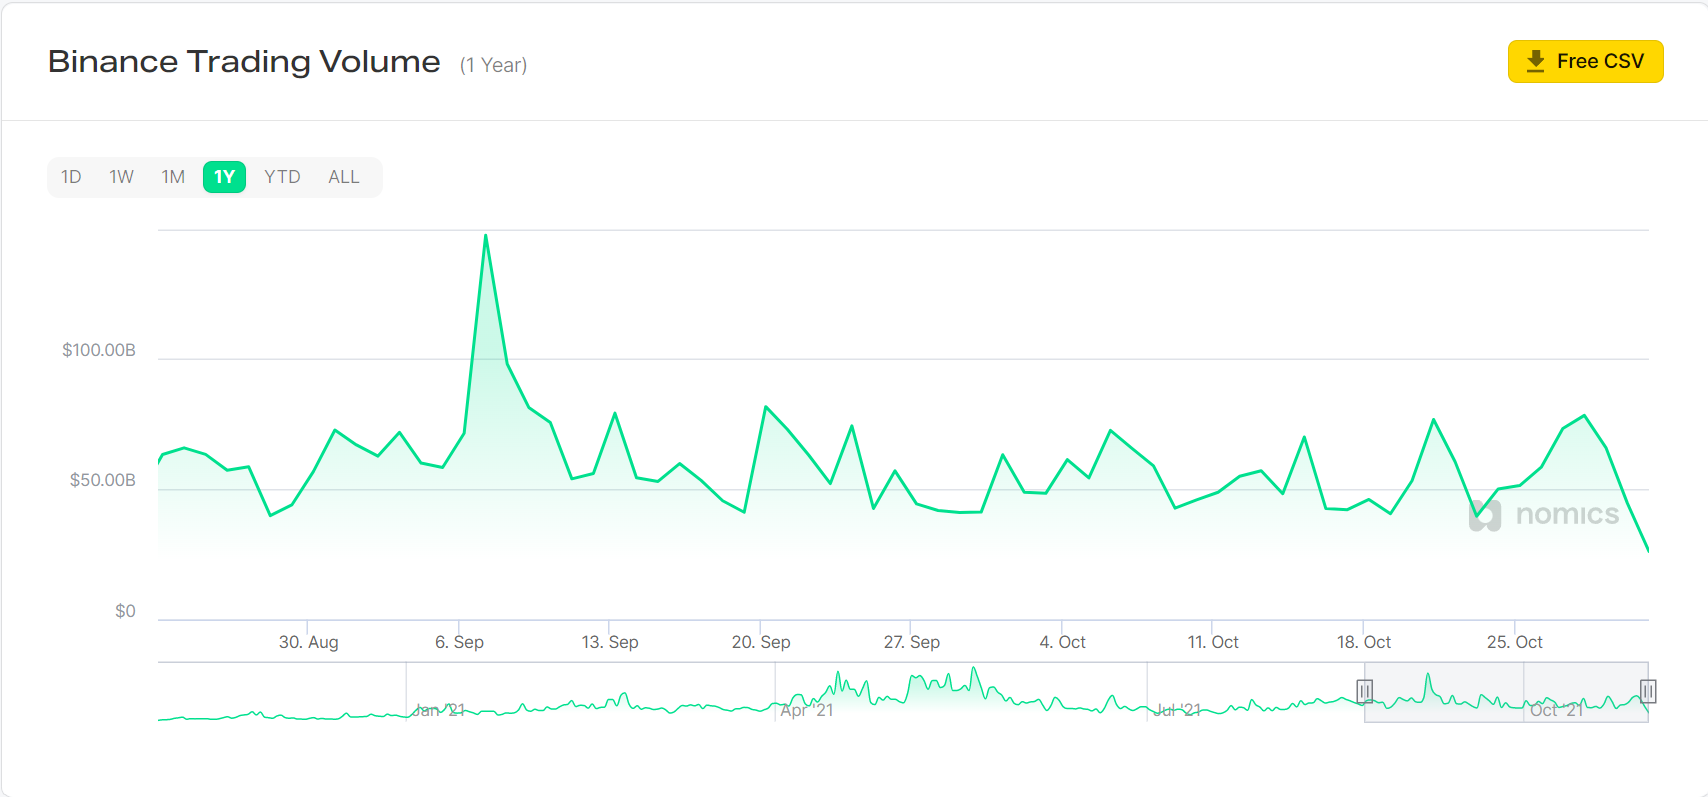1708x797 pixels.
Task: Click the 4. Oct axis label
Action: pos(1062,642)
